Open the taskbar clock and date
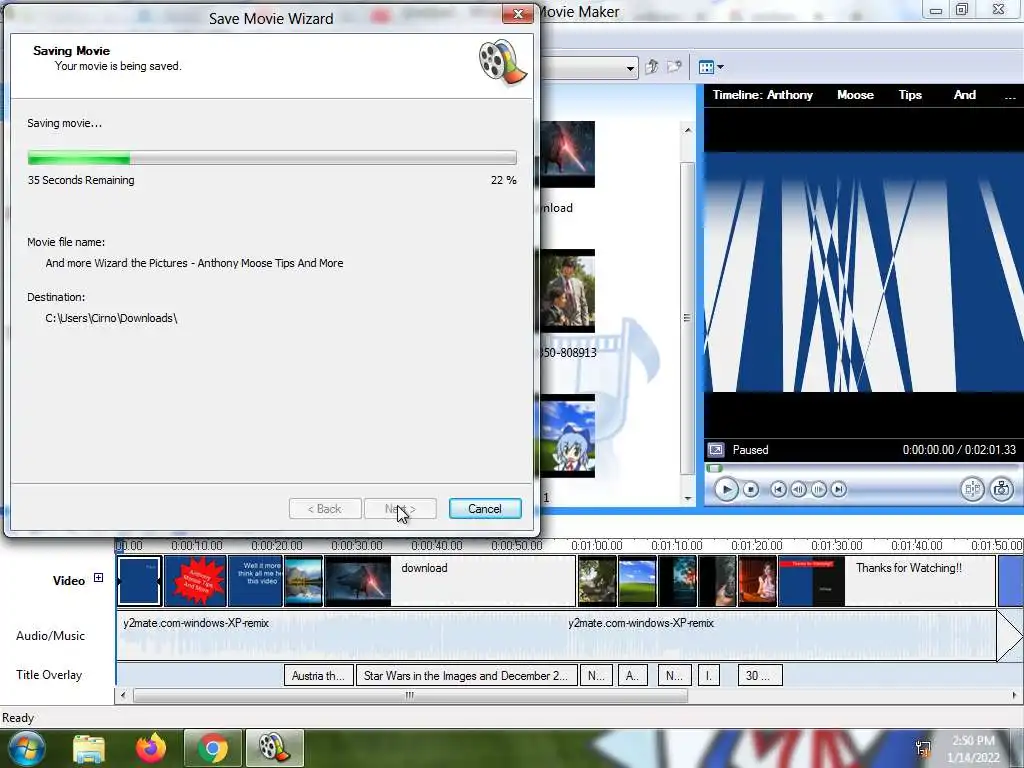 [973, 749]
